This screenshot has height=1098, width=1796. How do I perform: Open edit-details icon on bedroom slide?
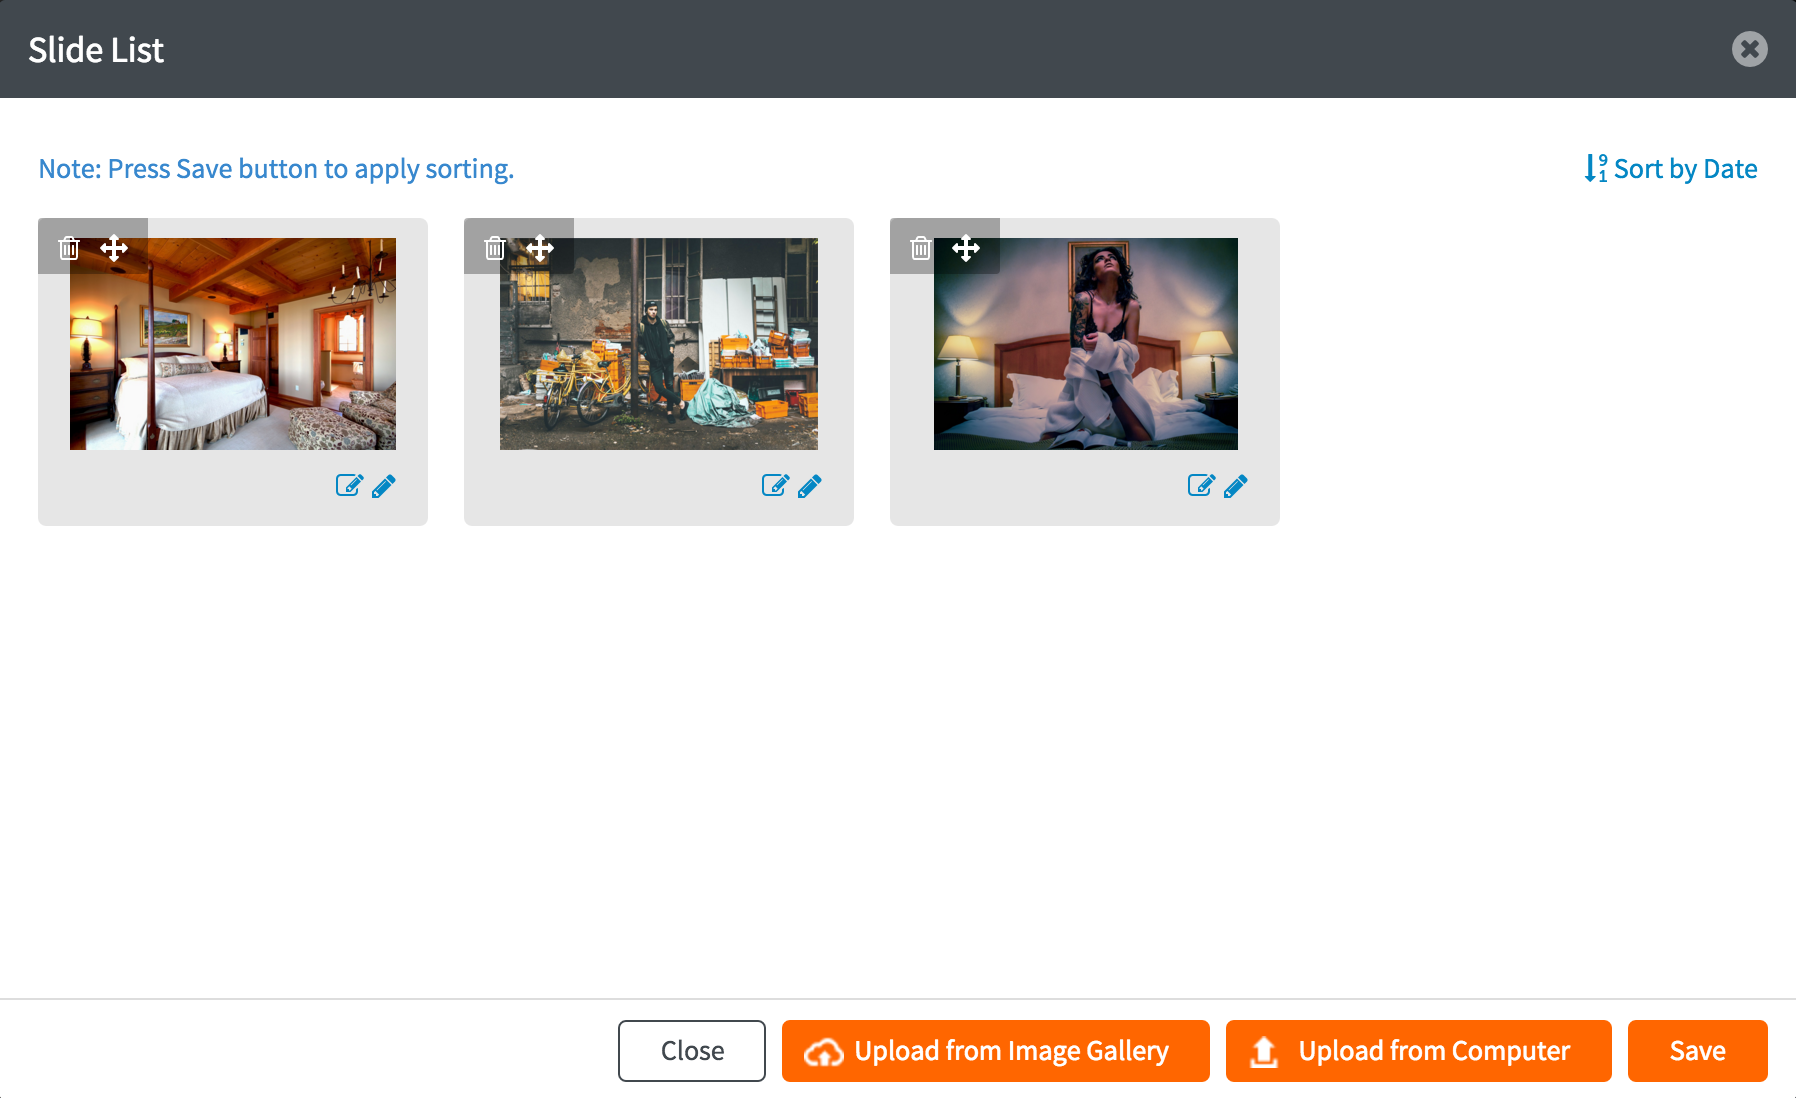(349, 486)
